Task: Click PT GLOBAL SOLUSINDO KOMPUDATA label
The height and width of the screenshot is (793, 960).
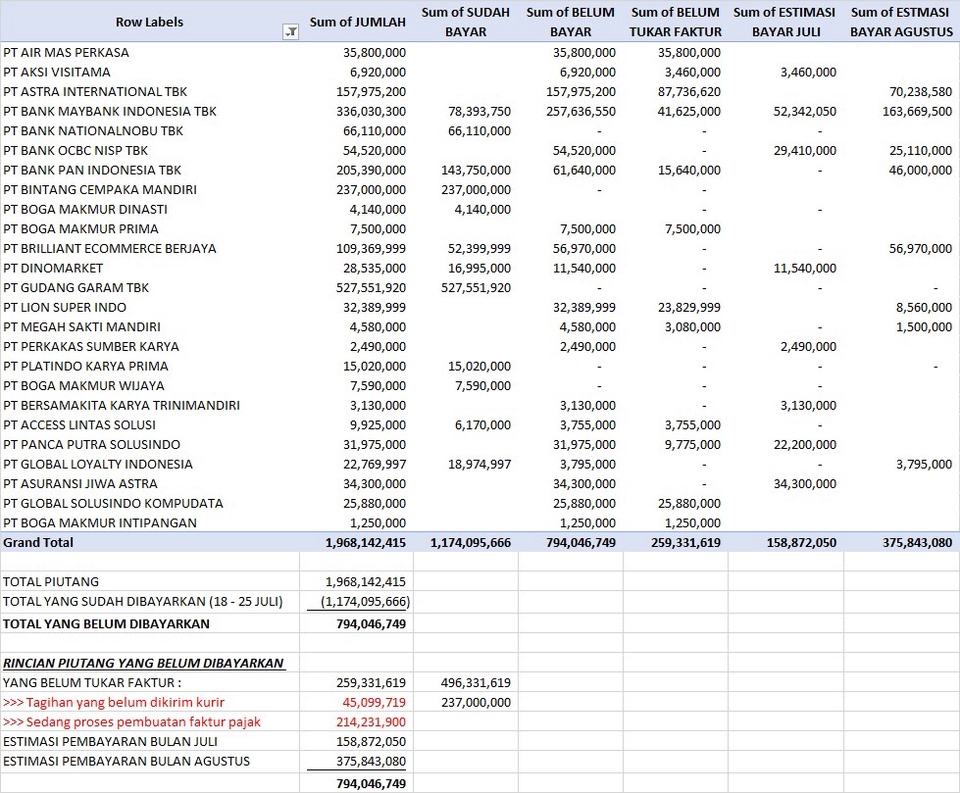Action: point(113,503)
